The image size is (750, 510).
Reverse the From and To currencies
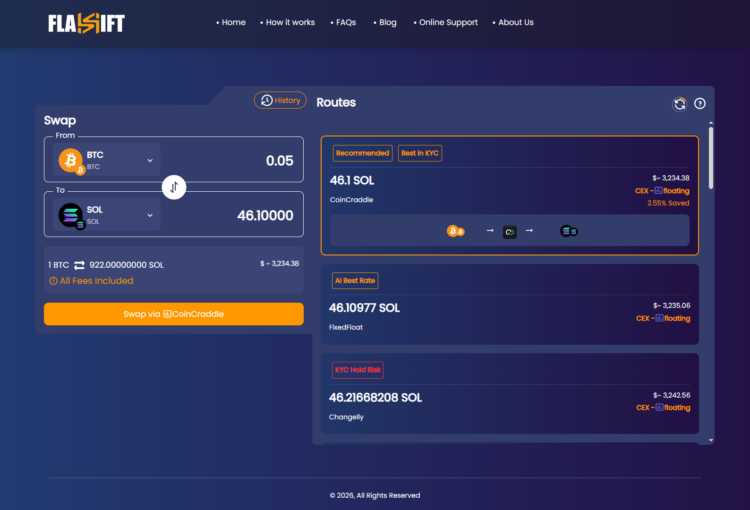pyautogui.click(x=174, y=187)
